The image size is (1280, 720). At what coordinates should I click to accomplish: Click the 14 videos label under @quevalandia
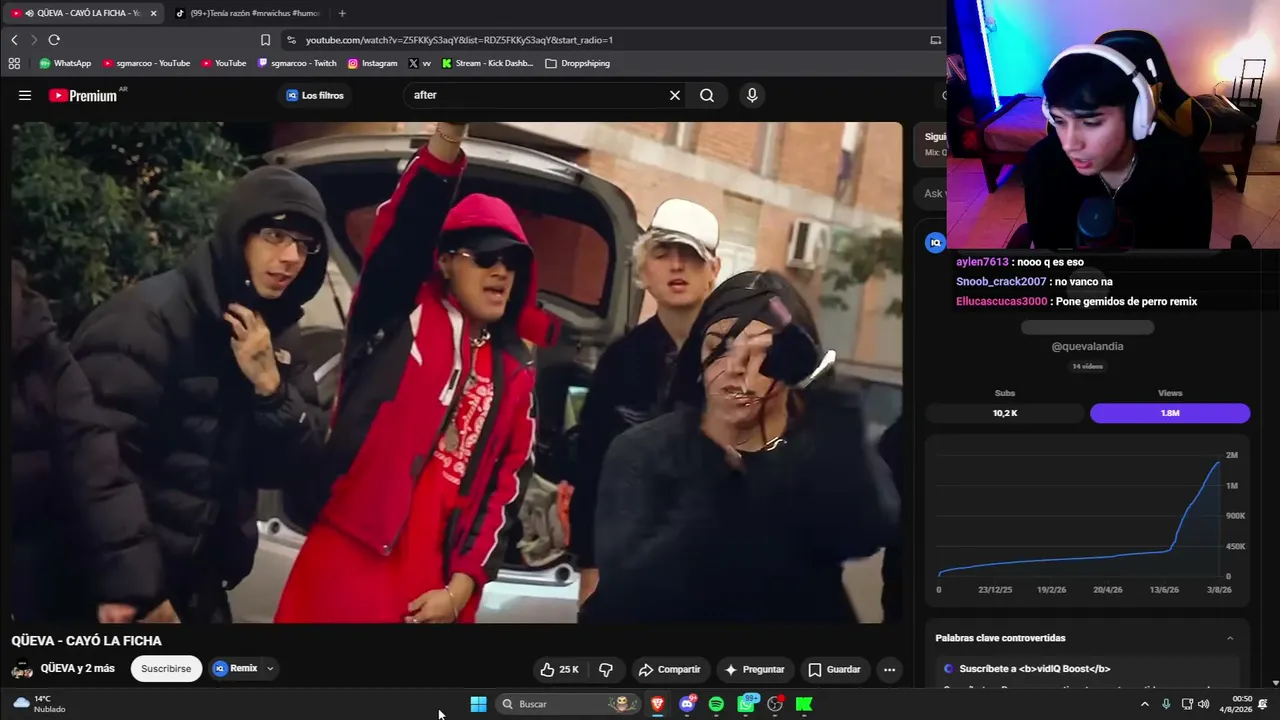[x=1087, y=367]
